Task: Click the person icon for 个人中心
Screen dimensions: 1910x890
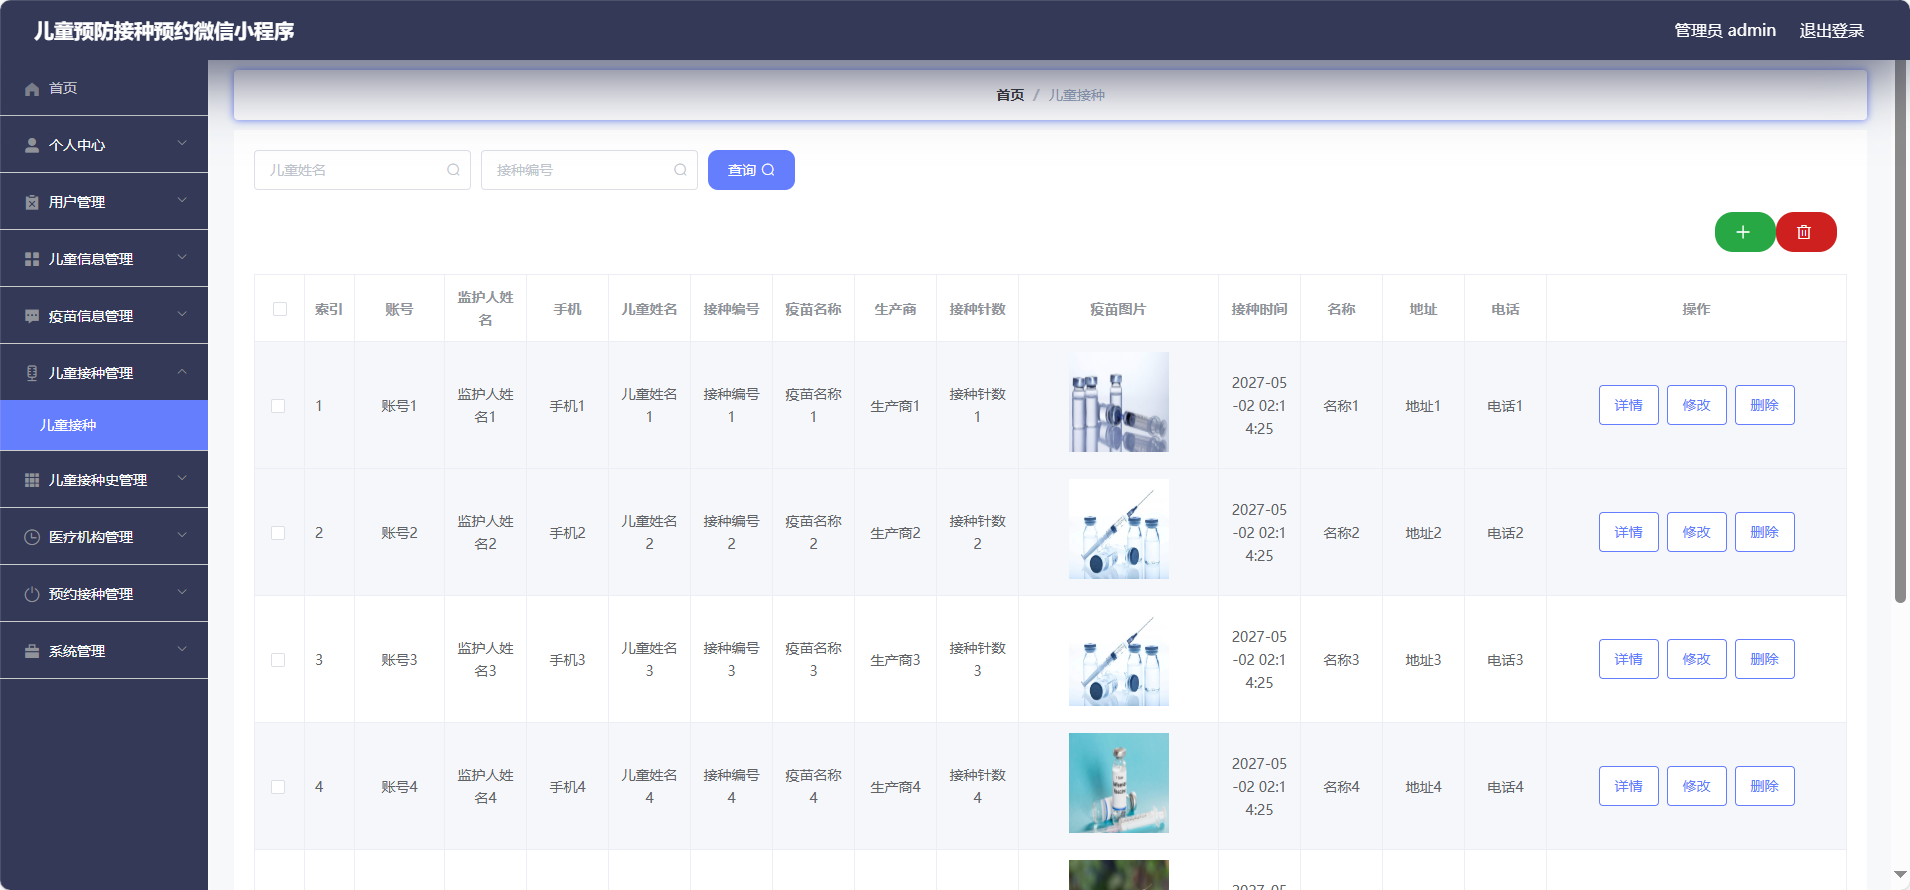Action: click(x=32, y=146)
